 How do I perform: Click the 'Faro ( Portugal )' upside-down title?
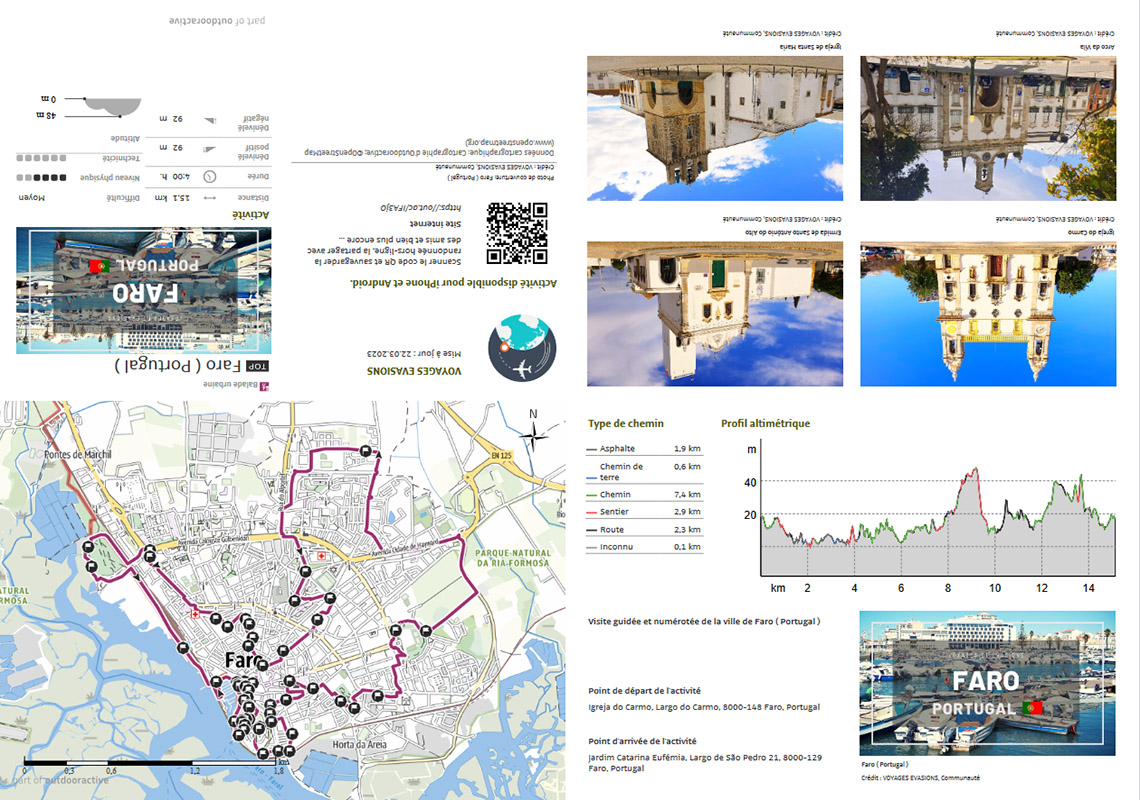pos(177,364)
